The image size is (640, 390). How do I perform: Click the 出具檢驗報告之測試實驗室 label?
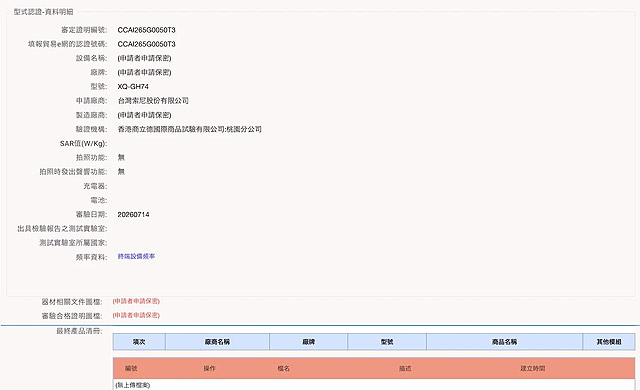pos(62,228)
